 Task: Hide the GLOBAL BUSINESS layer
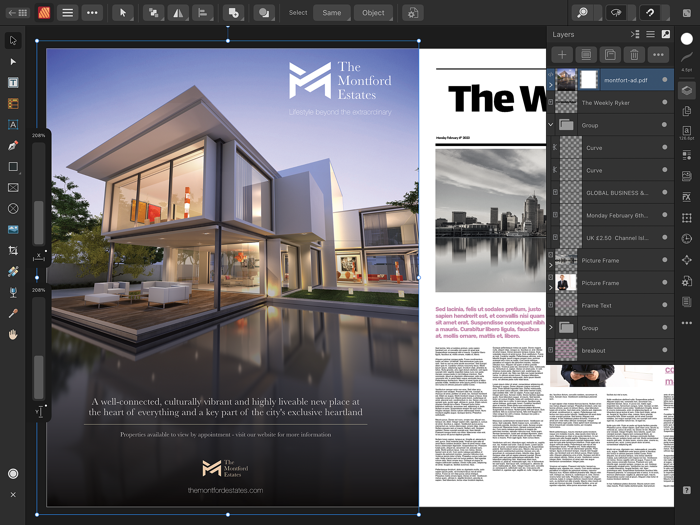click(665, 192)
